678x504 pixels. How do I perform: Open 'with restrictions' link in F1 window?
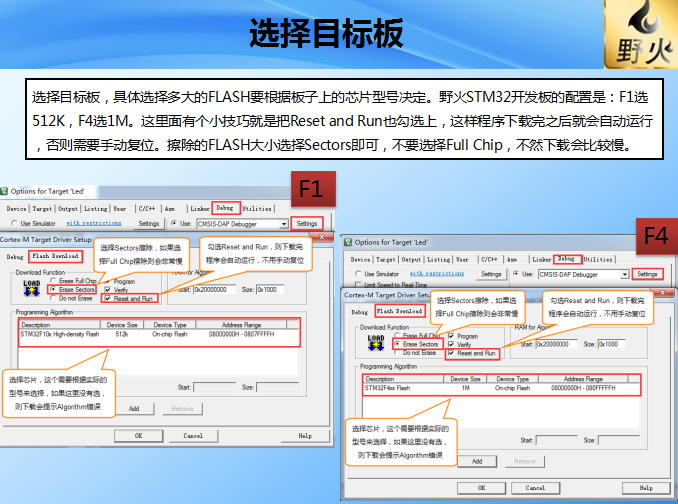coord(94,223)
